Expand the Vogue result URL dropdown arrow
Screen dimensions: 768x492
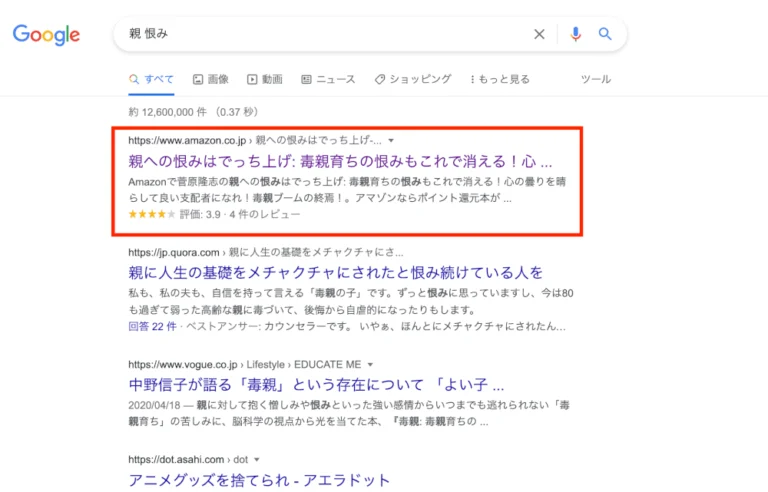(370, 364)
